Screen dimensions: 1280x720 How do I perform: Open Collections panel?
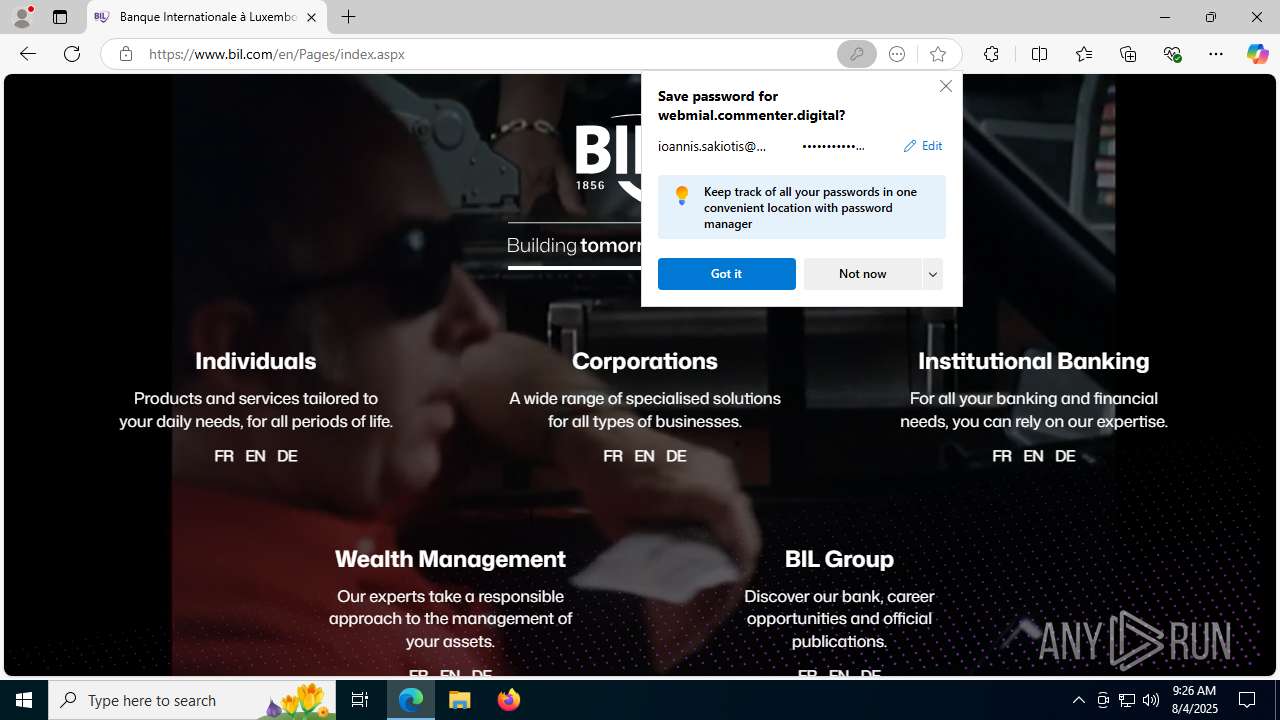(1128, 54)
